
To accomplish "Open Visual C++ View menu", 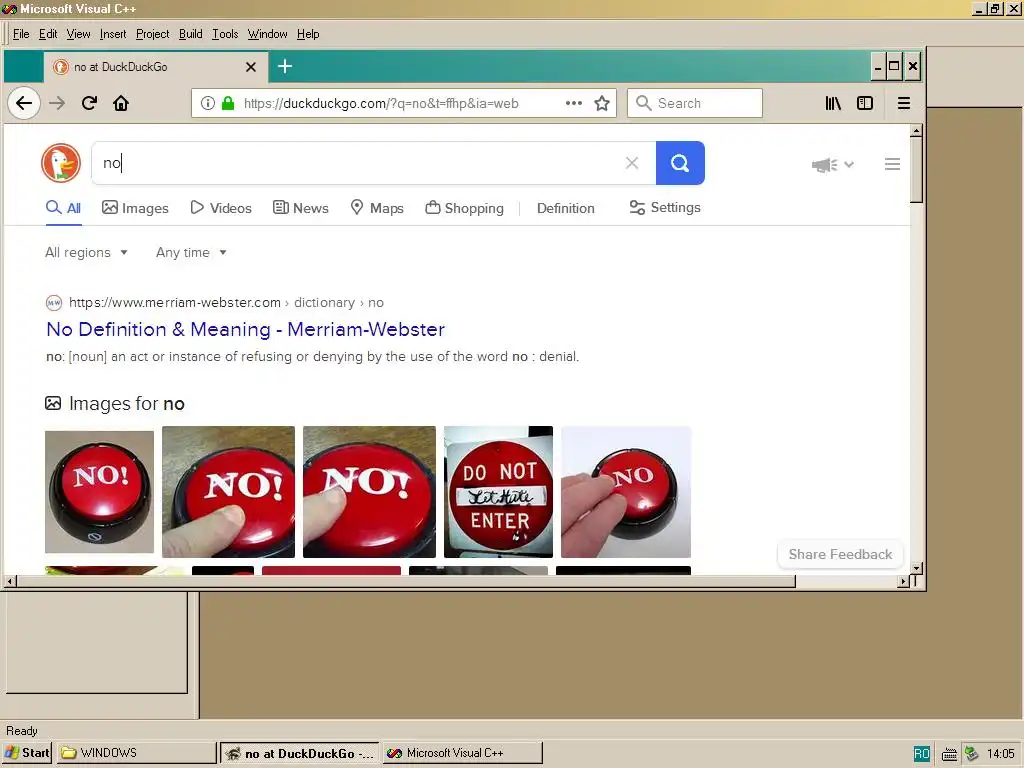I will 78,34.
